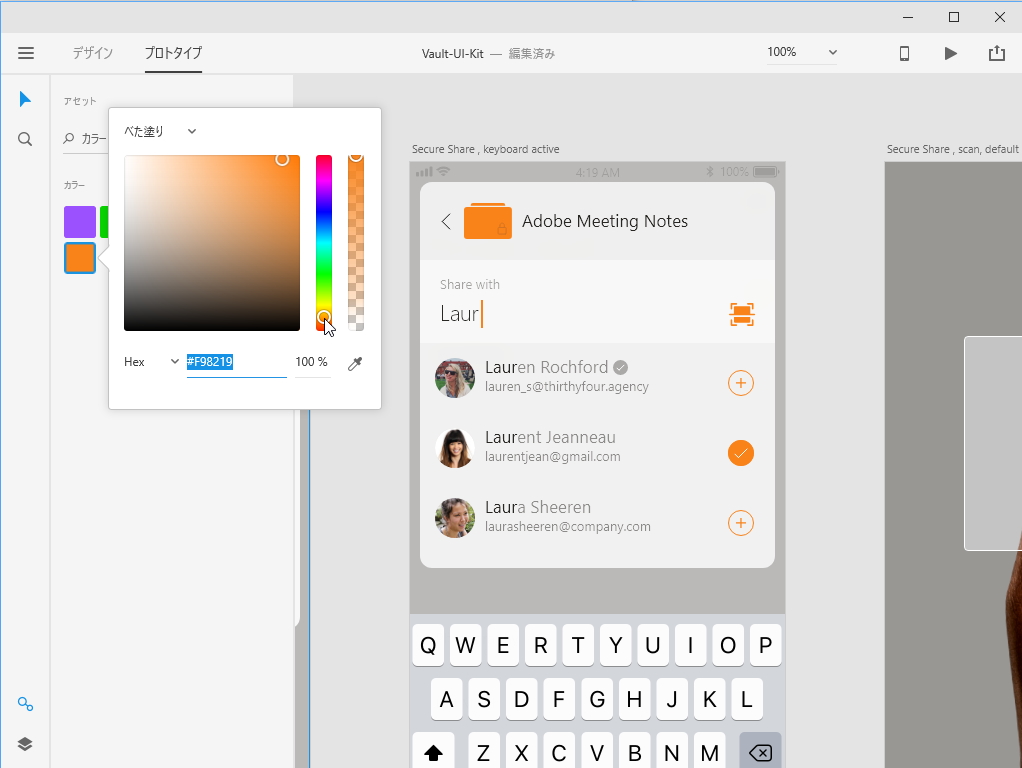The height and width of the screenshot is (768, 1022).
Task: Select the arrow selection tool
Action: pos(25,99)
